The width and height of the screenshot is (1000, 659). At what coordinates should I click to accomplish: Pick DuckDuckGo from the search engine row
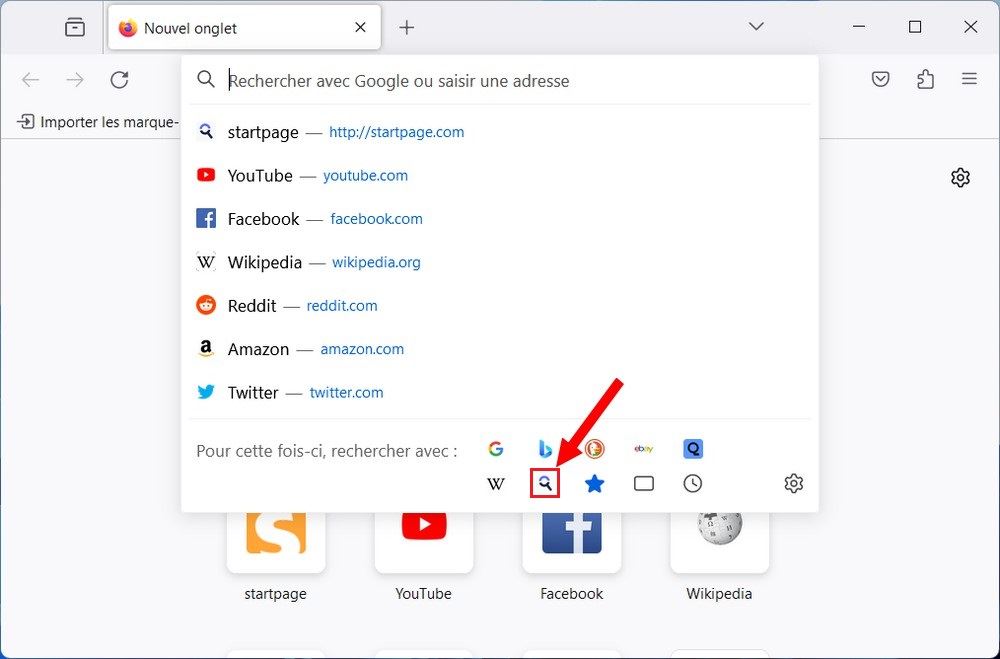[594, 449]
